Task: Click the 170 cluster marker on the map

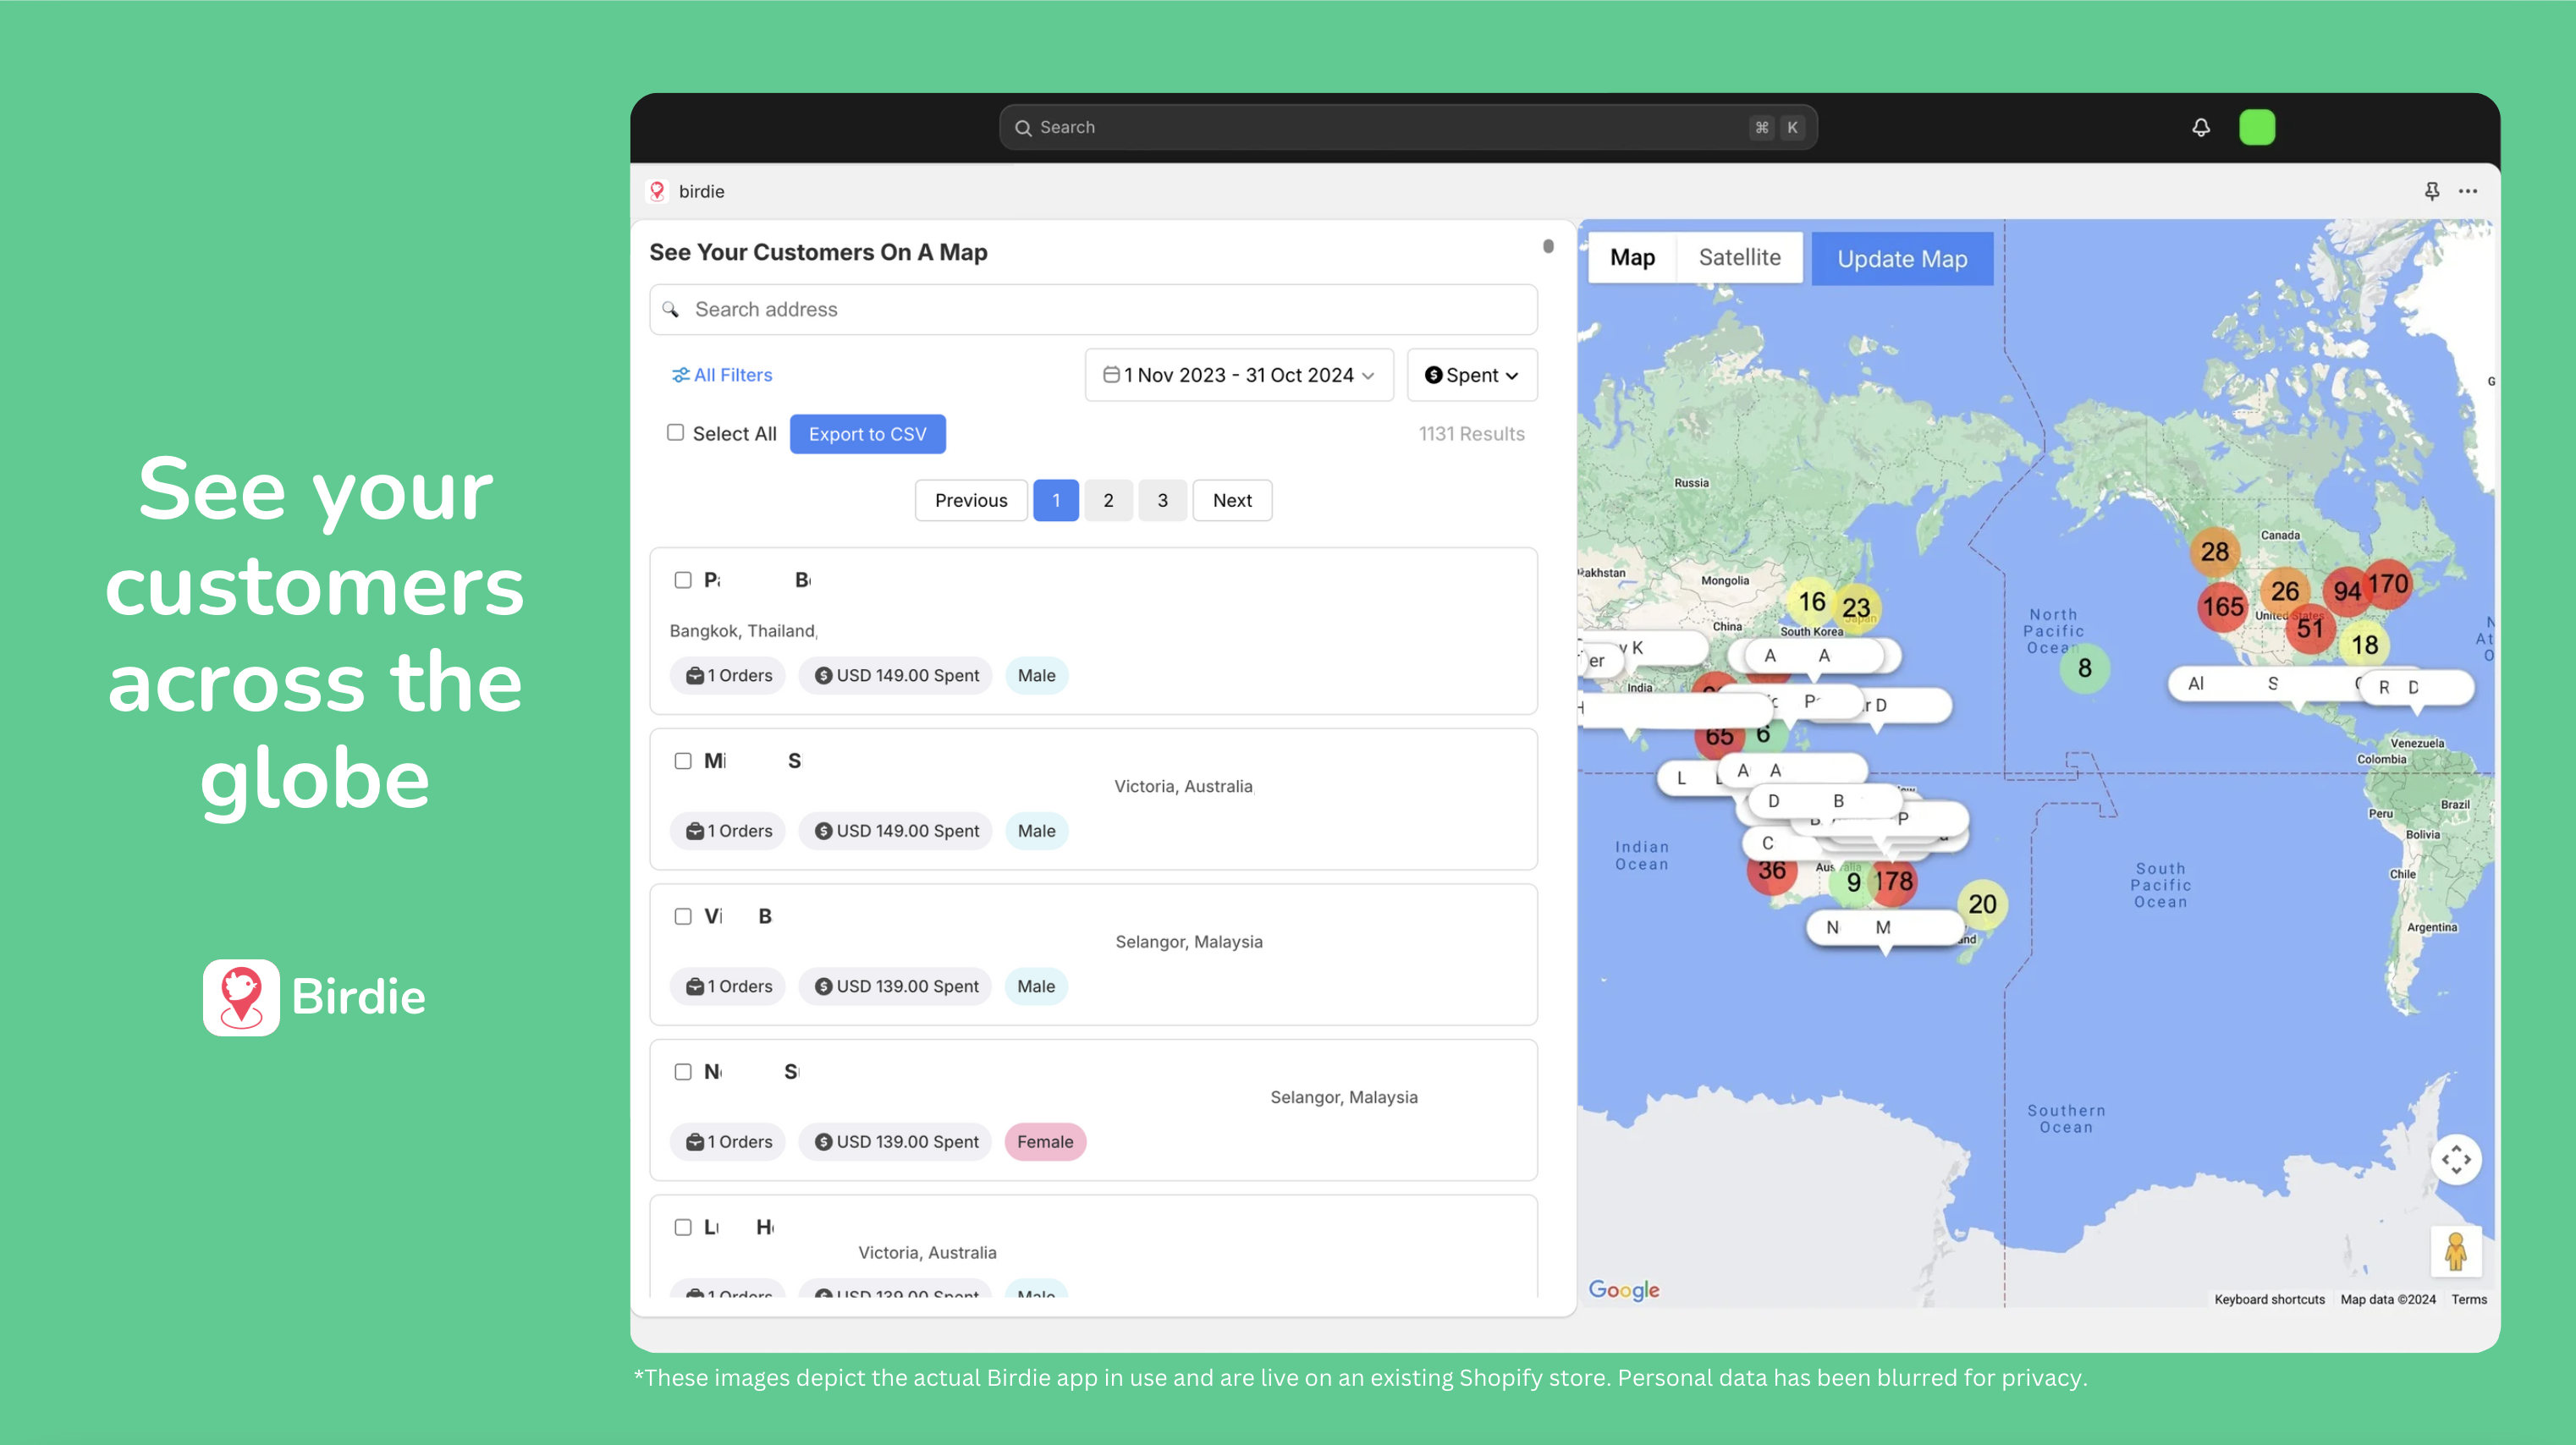Action: tap(2388, 584)
